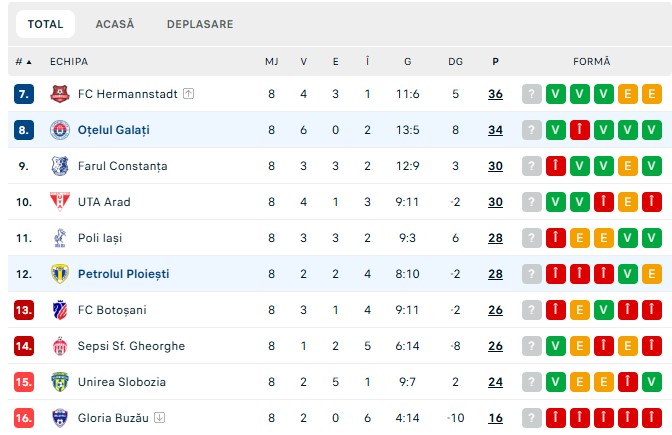Click promotion arrow icon beside FC Hermannstadt

tap(189, 93)
